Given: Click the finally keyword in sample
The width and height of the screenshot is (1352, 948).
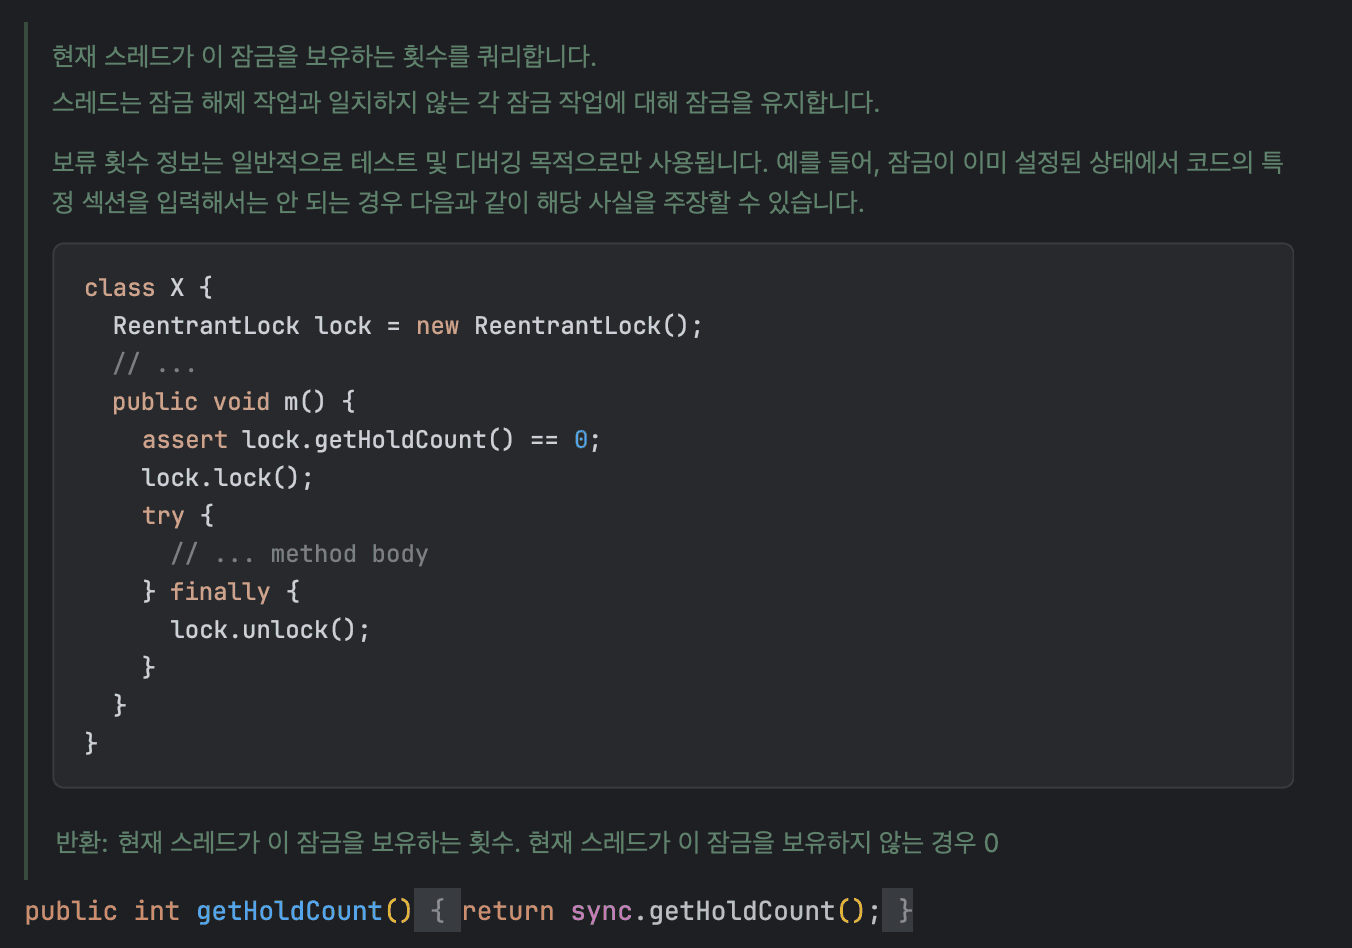Looking at the screenshot, I should (x=220, y=592).
